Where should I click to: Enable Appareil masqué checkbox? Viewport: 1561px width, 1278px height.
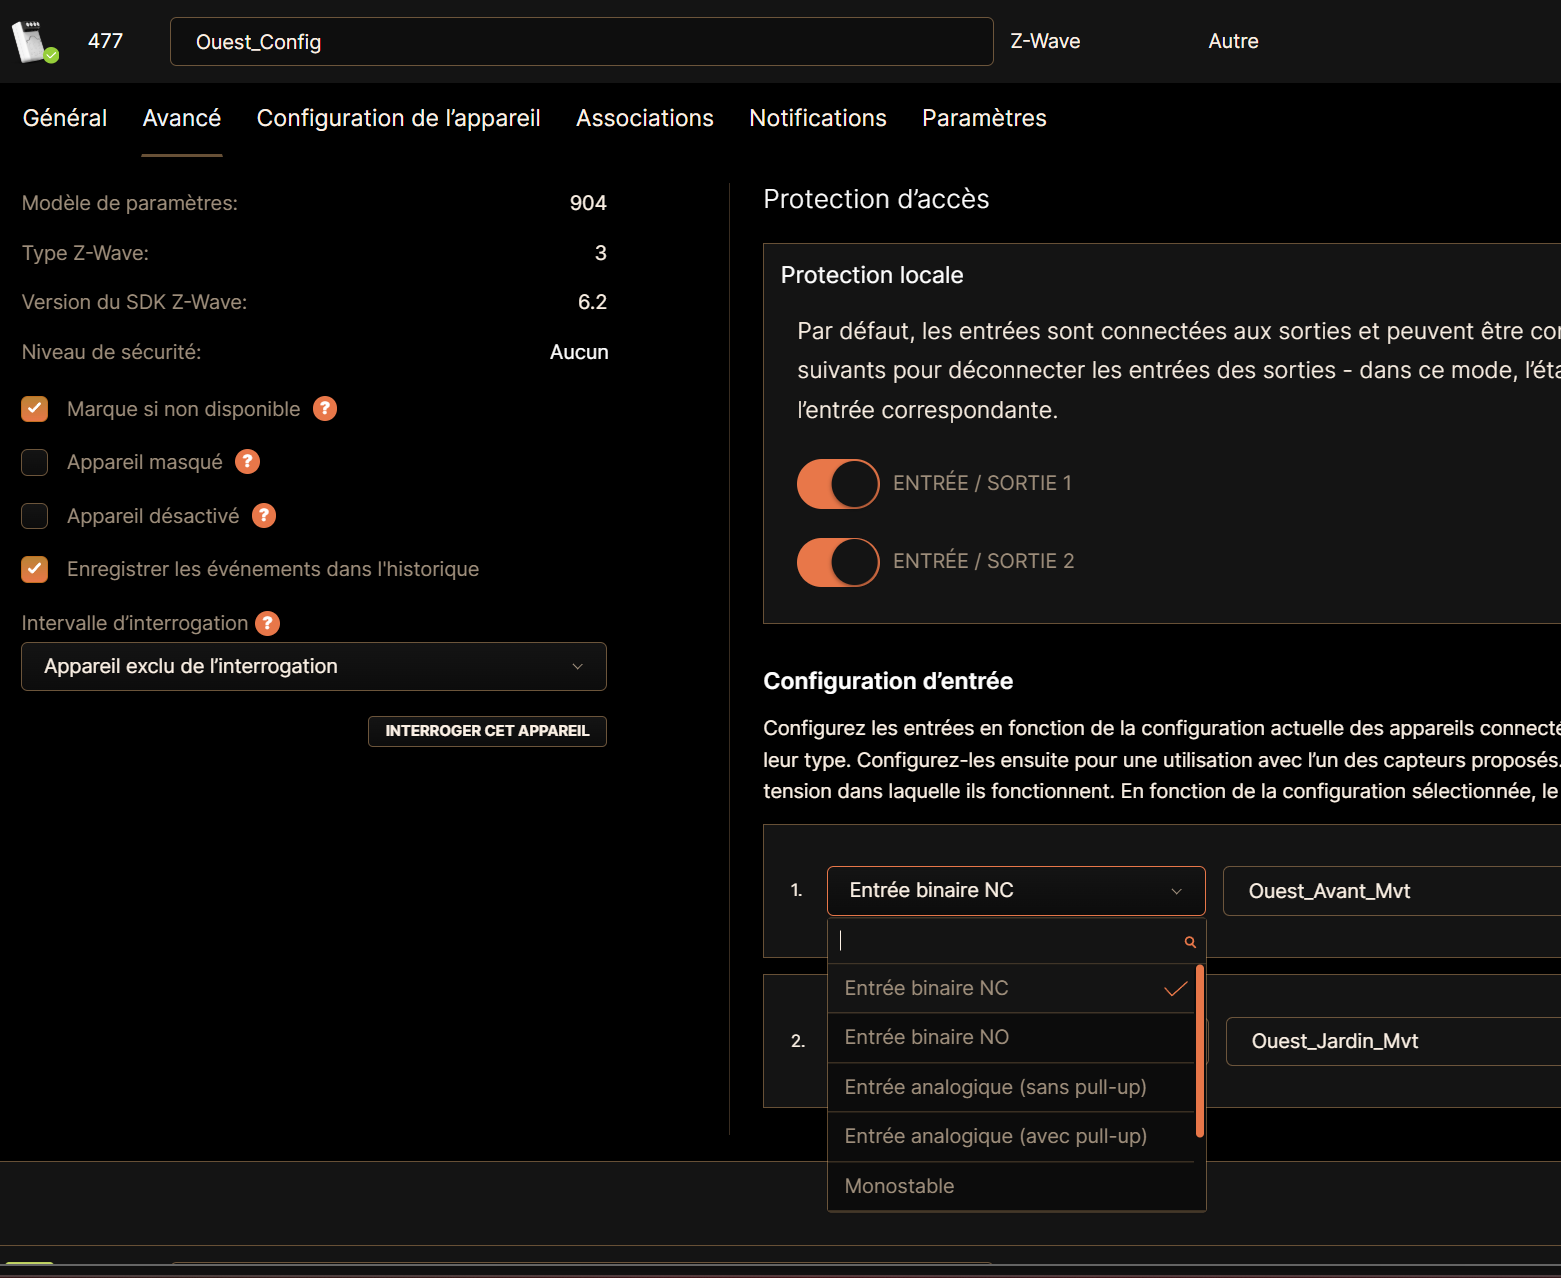(35, 462)
